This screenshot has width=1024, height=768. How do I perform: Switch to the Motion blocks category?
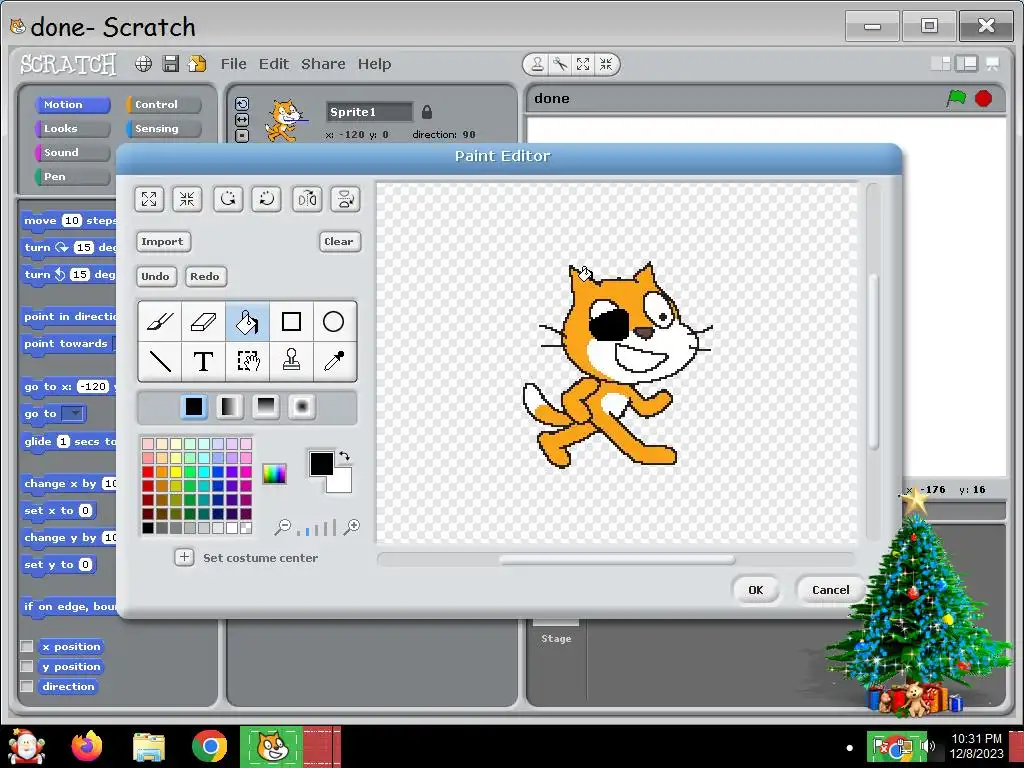(x=72, y=104)
